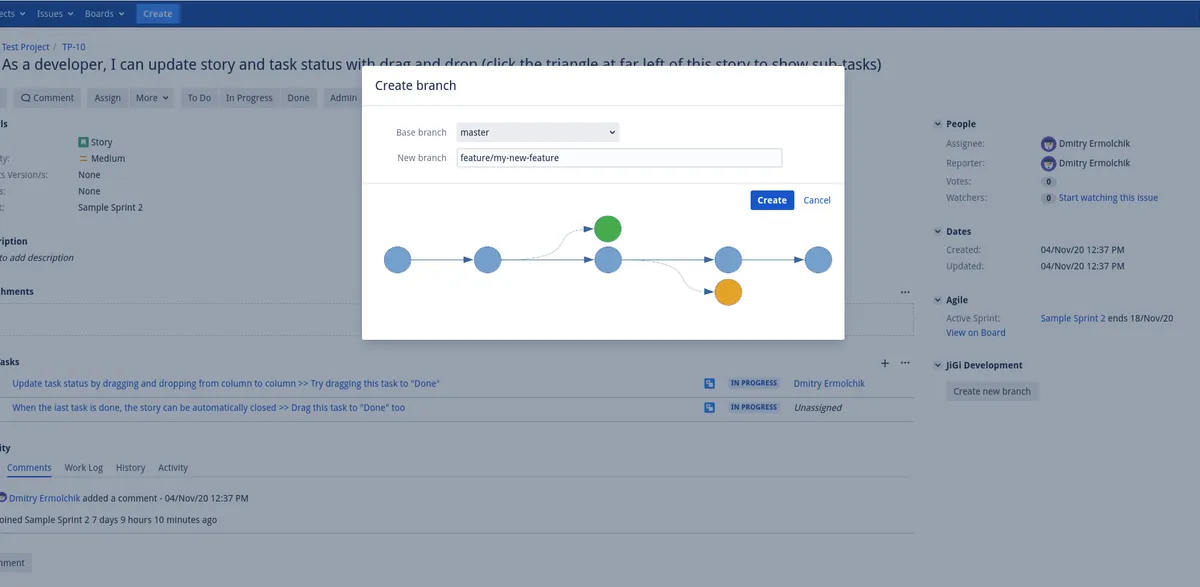Click the Create button in the Create branch dialog
The image size is (1200, 587).
tap(772, 200)
